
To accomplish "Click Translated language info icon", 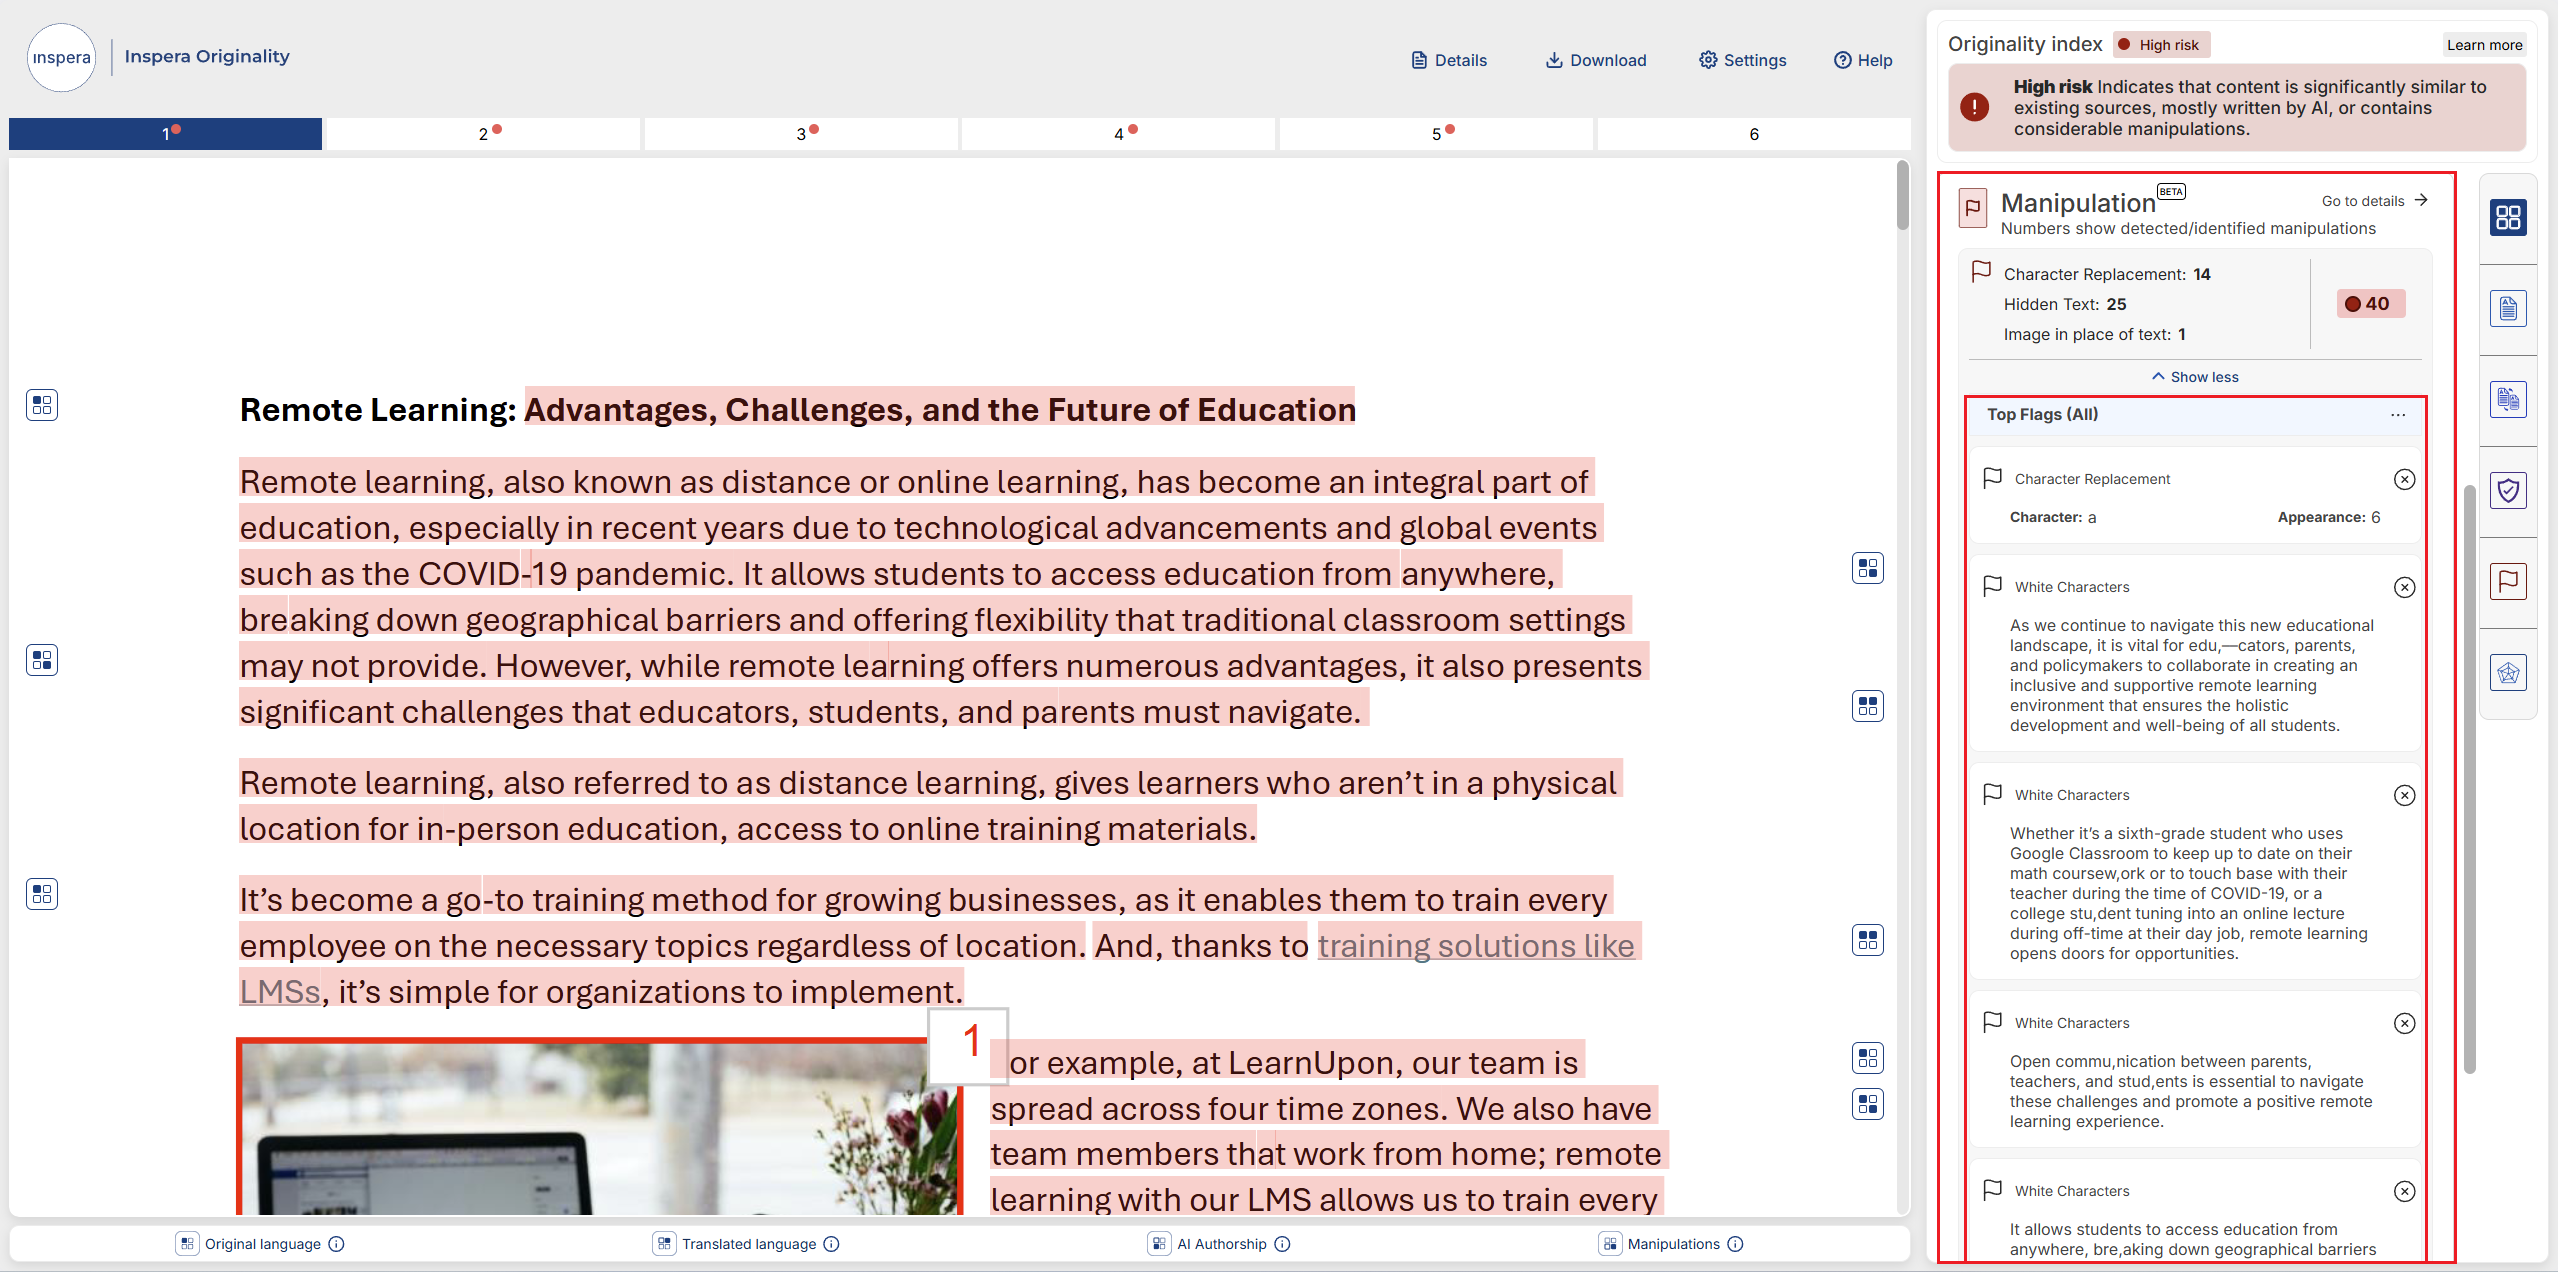I will click(832, 1244).
